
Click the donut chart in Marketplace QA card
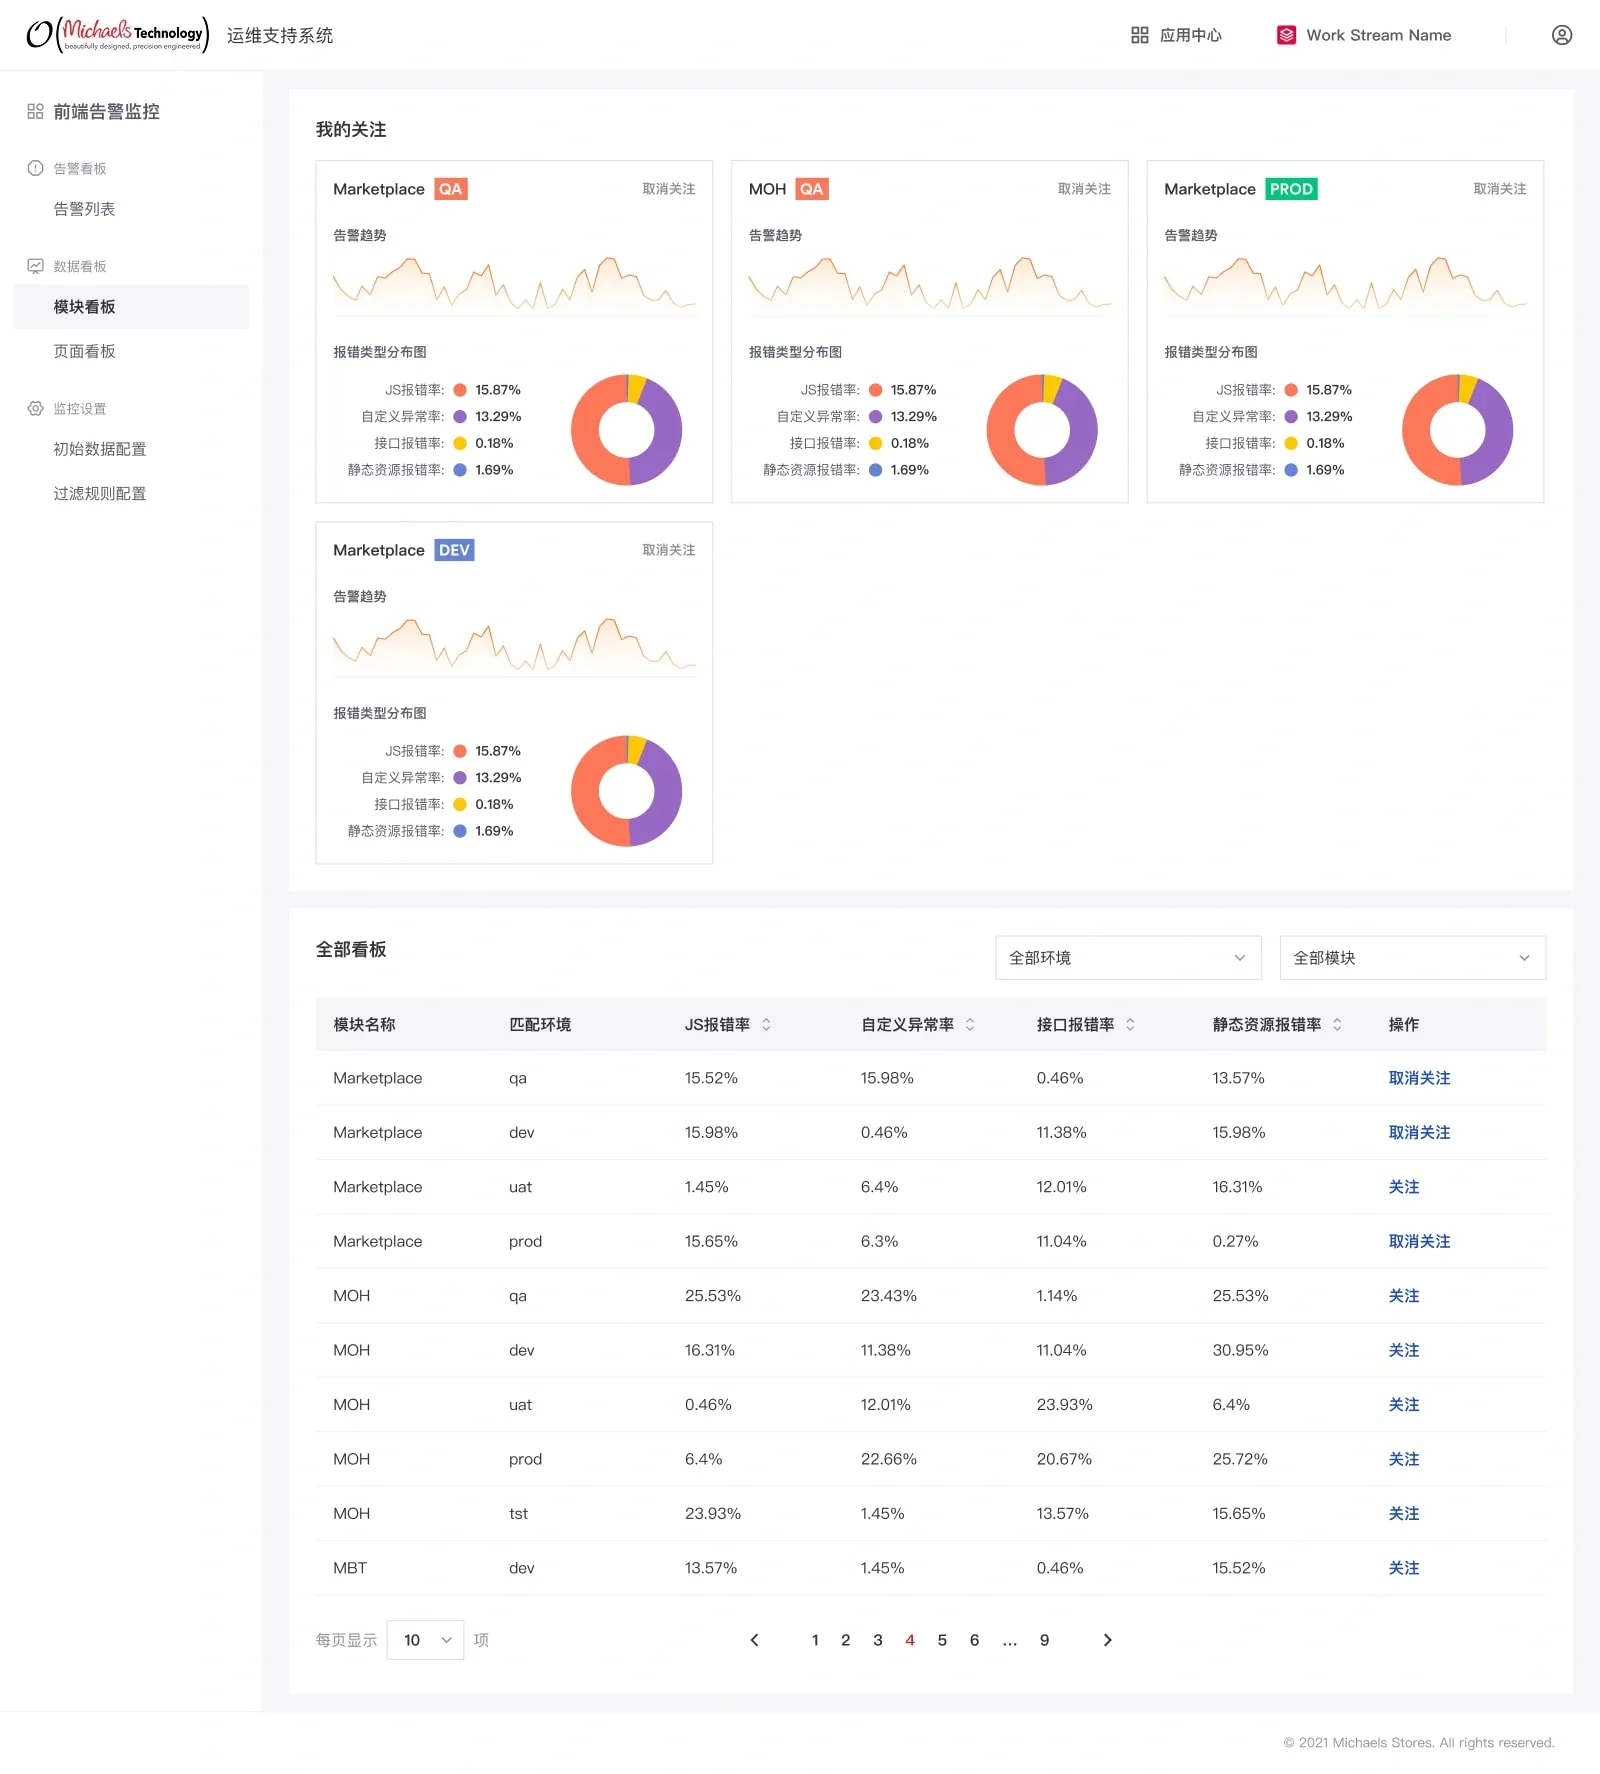tap(627, 430)
